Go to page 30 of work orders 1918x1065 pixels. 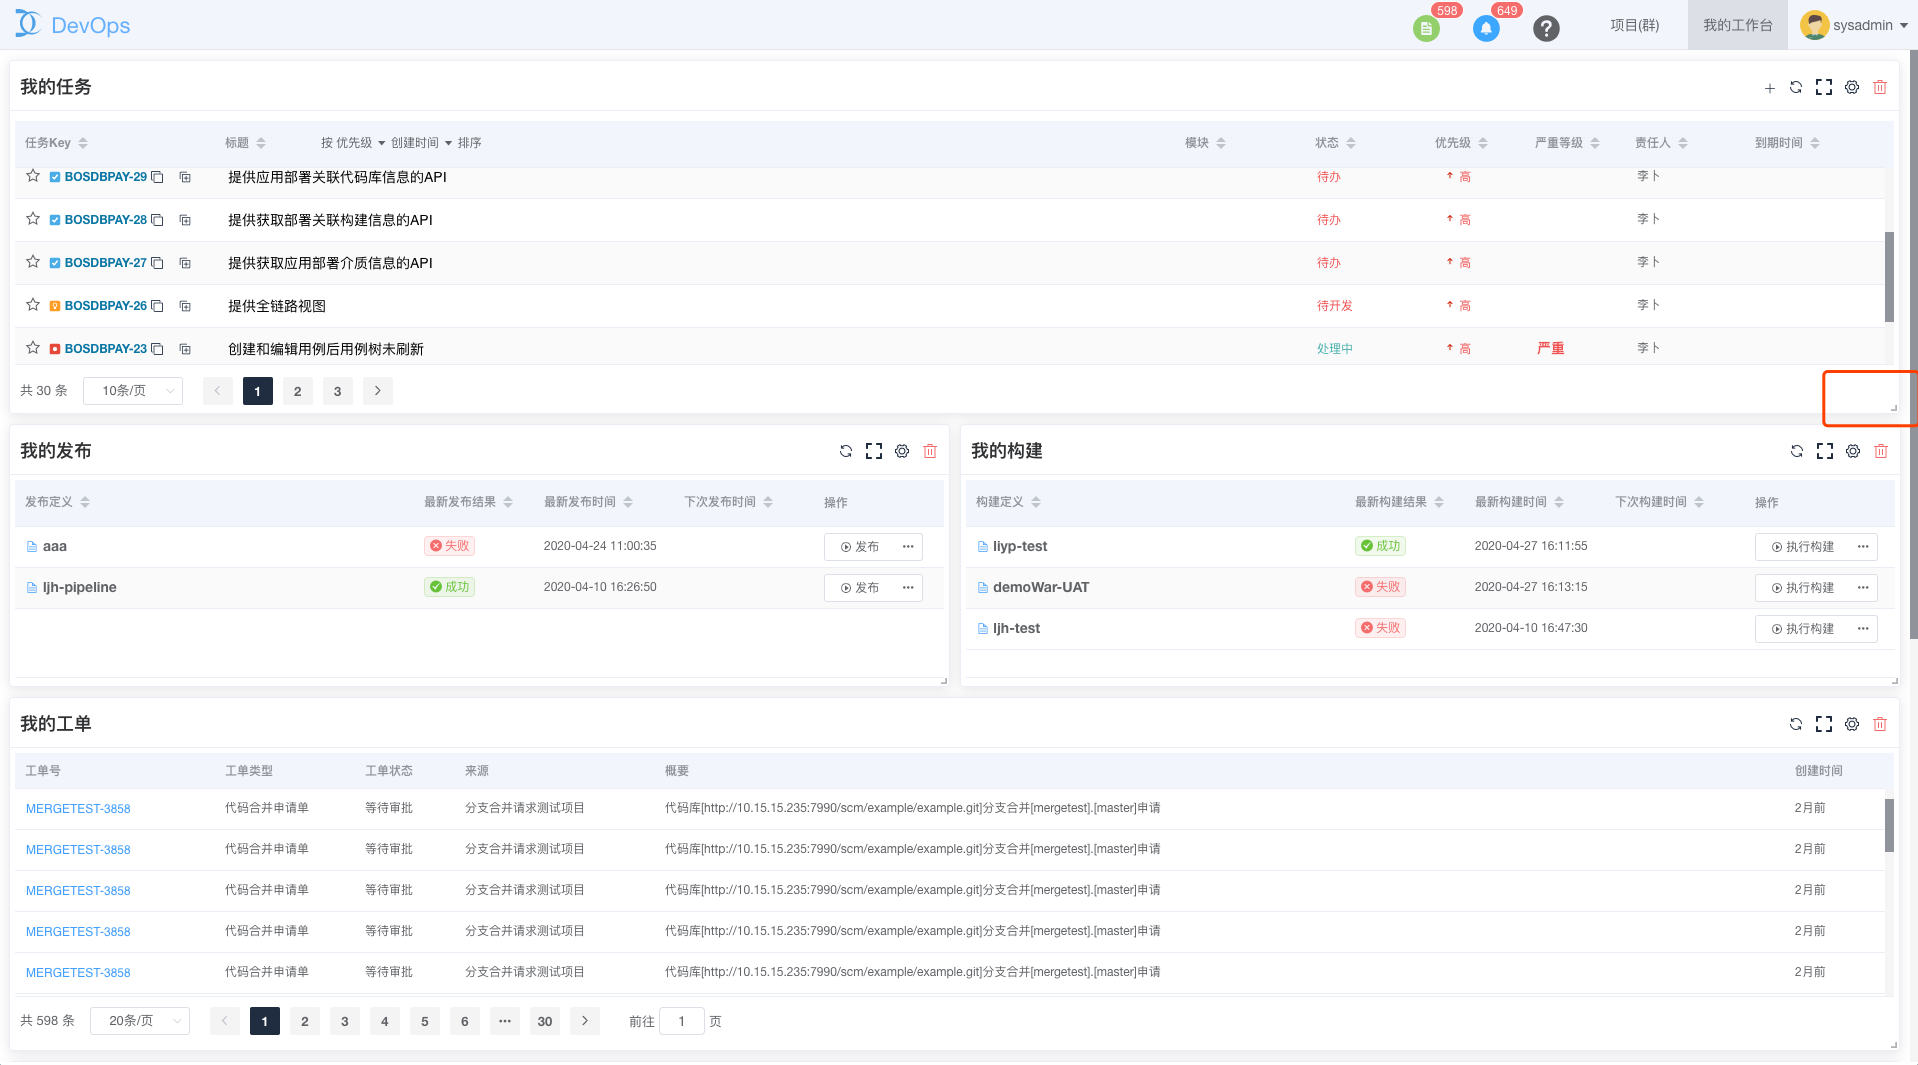point(545,1021)
